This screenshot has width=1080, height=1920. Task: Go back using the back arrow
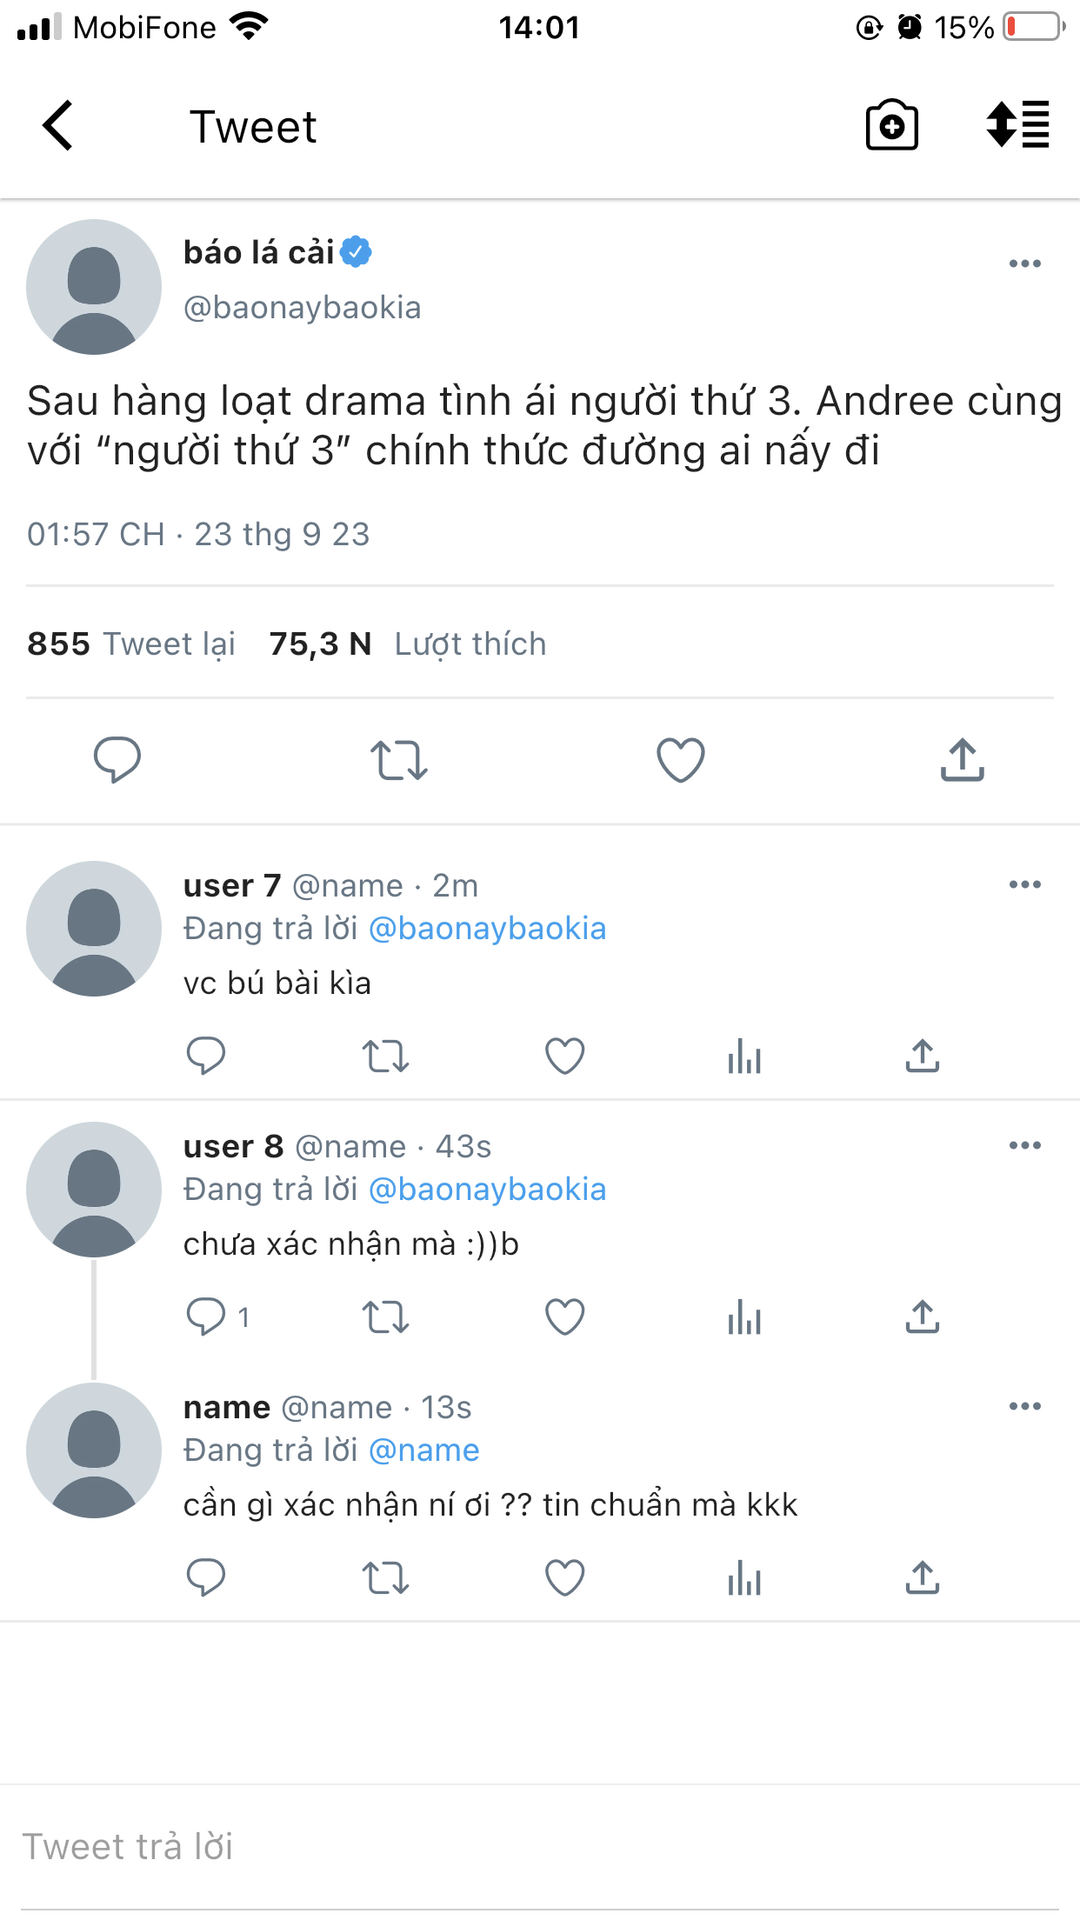[58, 126]
